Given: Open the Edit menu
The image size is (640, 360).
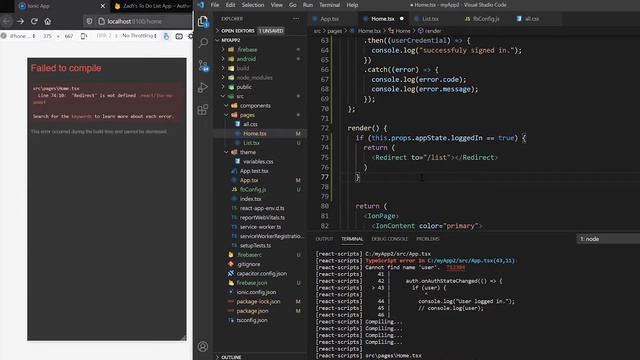Looking at the screenshot, I should click(x=231, y=5).
